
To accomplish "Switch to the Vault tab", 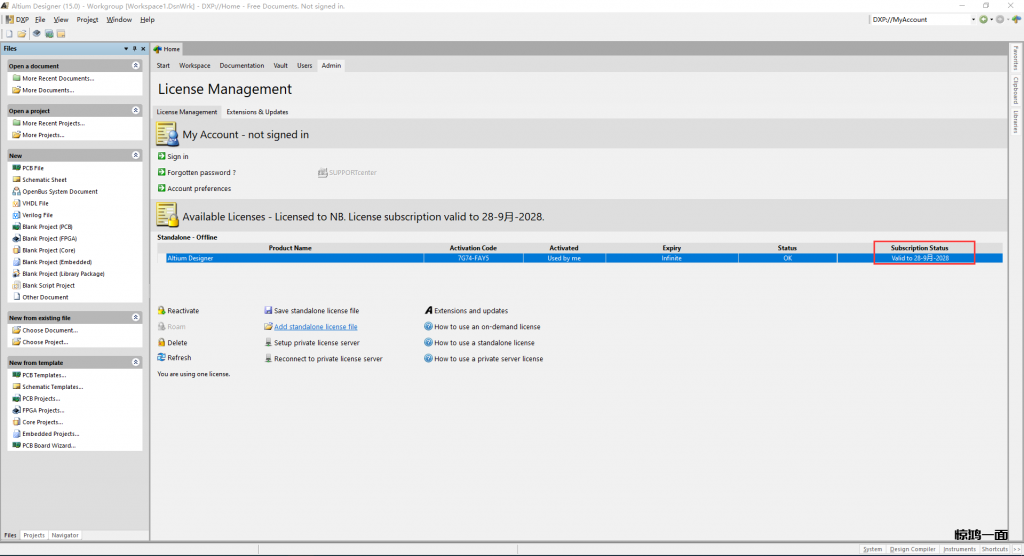I will coord(281,65).
